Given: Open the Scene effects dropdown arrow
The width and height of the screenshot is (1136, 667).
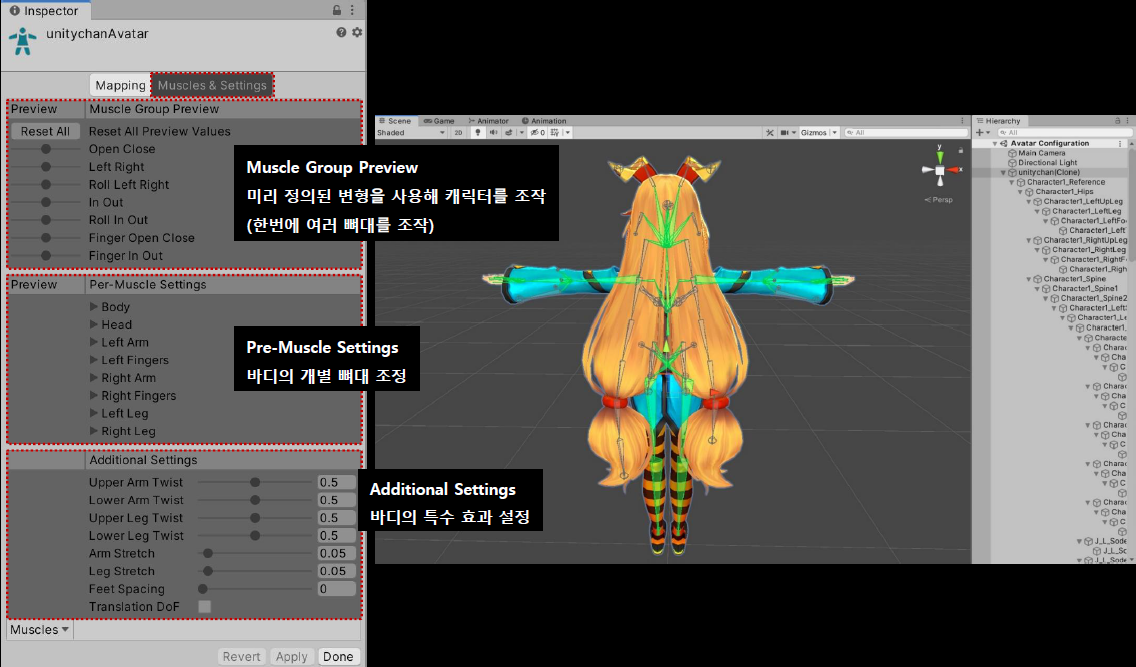Looking at the screenshot, I should coord(522,133).
